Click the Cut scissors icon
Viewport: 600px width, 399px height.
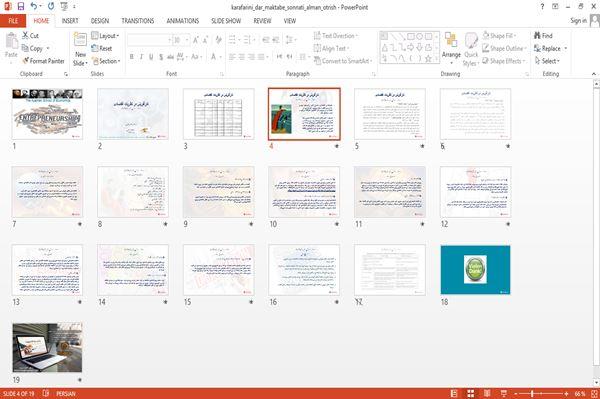[x=26, y=36]
